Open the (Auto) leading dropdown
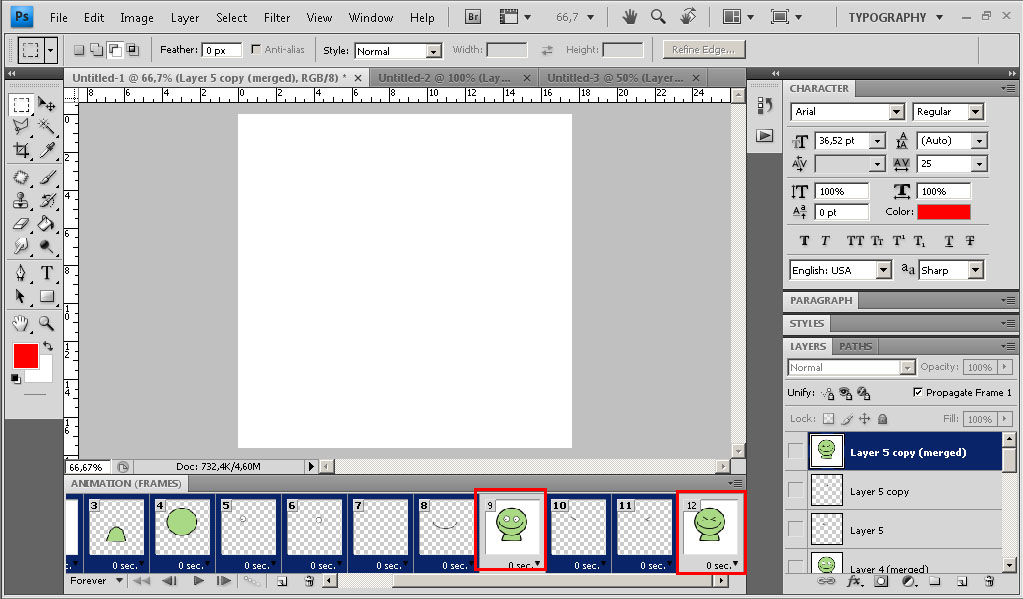This screenshot has width=1023, height=599. (979, 141)
